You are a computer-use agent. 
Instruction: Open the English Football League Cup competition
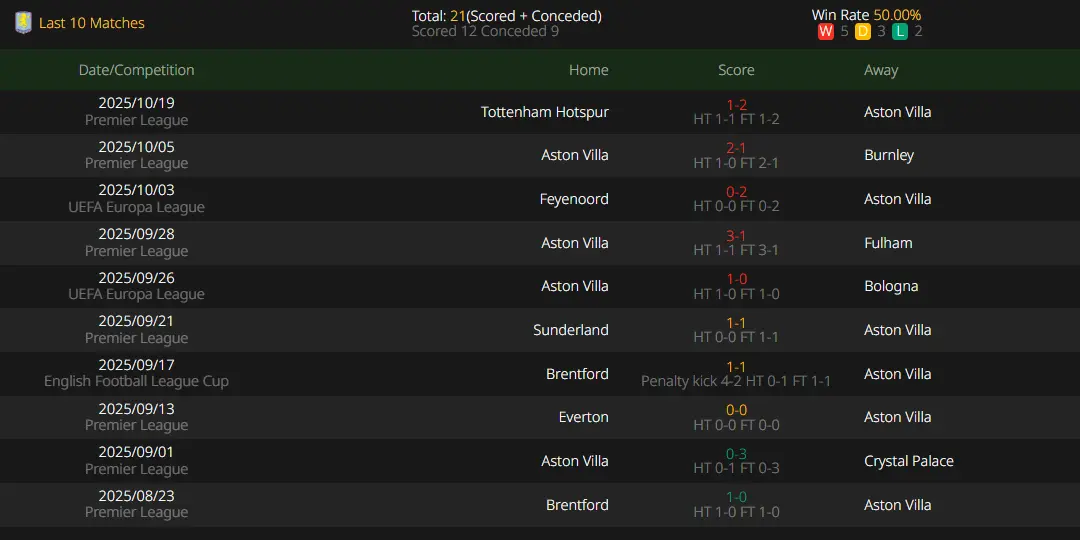(x=136, y=381)
